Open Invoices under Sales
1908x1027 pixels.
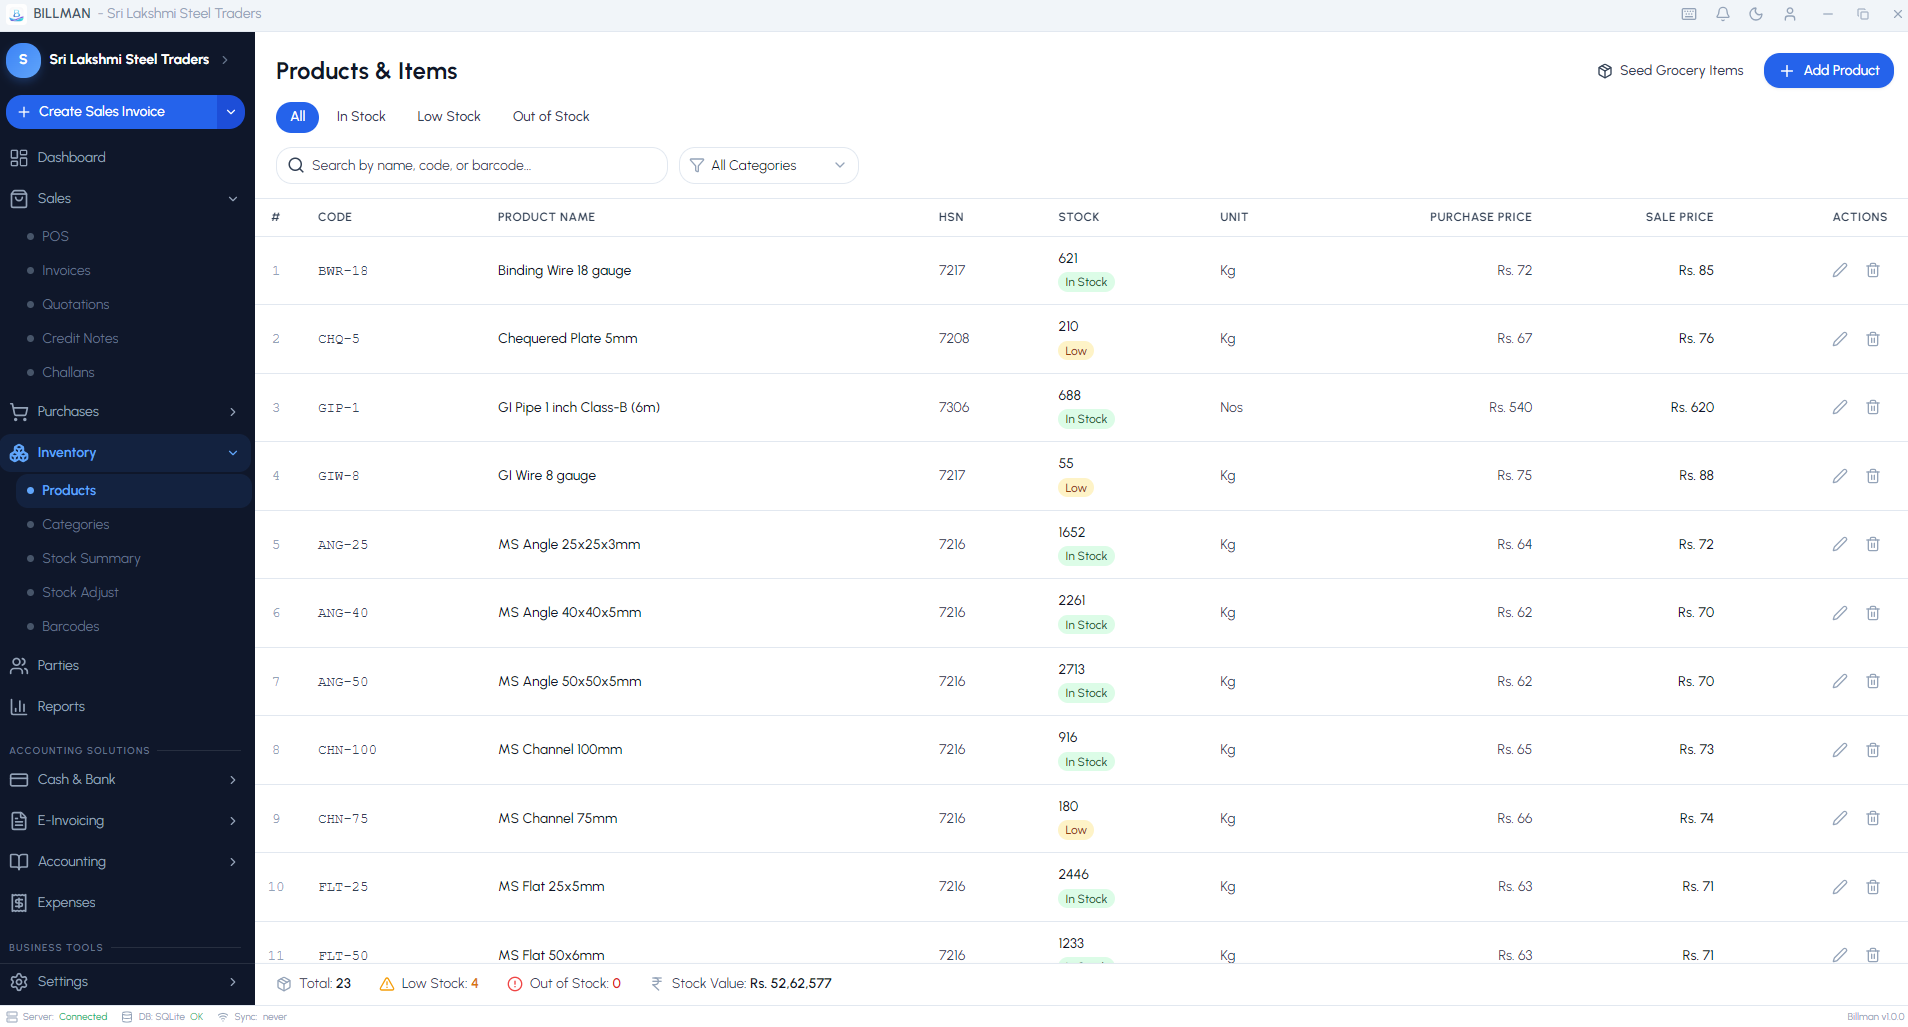pyautogui.click(x=134, y=270)
